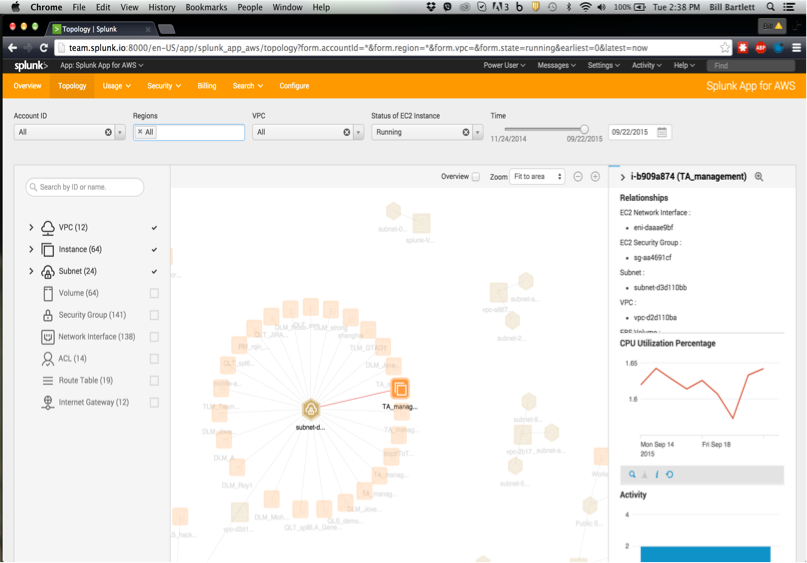Open the Zoom Fit to area dropdown

coord(537,177)
